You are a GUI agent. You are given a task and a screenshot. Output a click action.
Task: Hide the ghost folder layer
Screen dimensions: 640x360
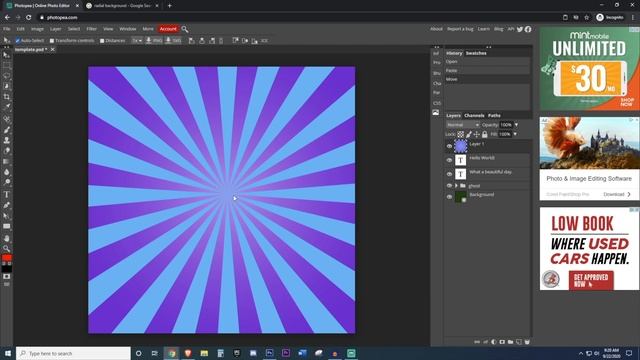tap(449, 186)
